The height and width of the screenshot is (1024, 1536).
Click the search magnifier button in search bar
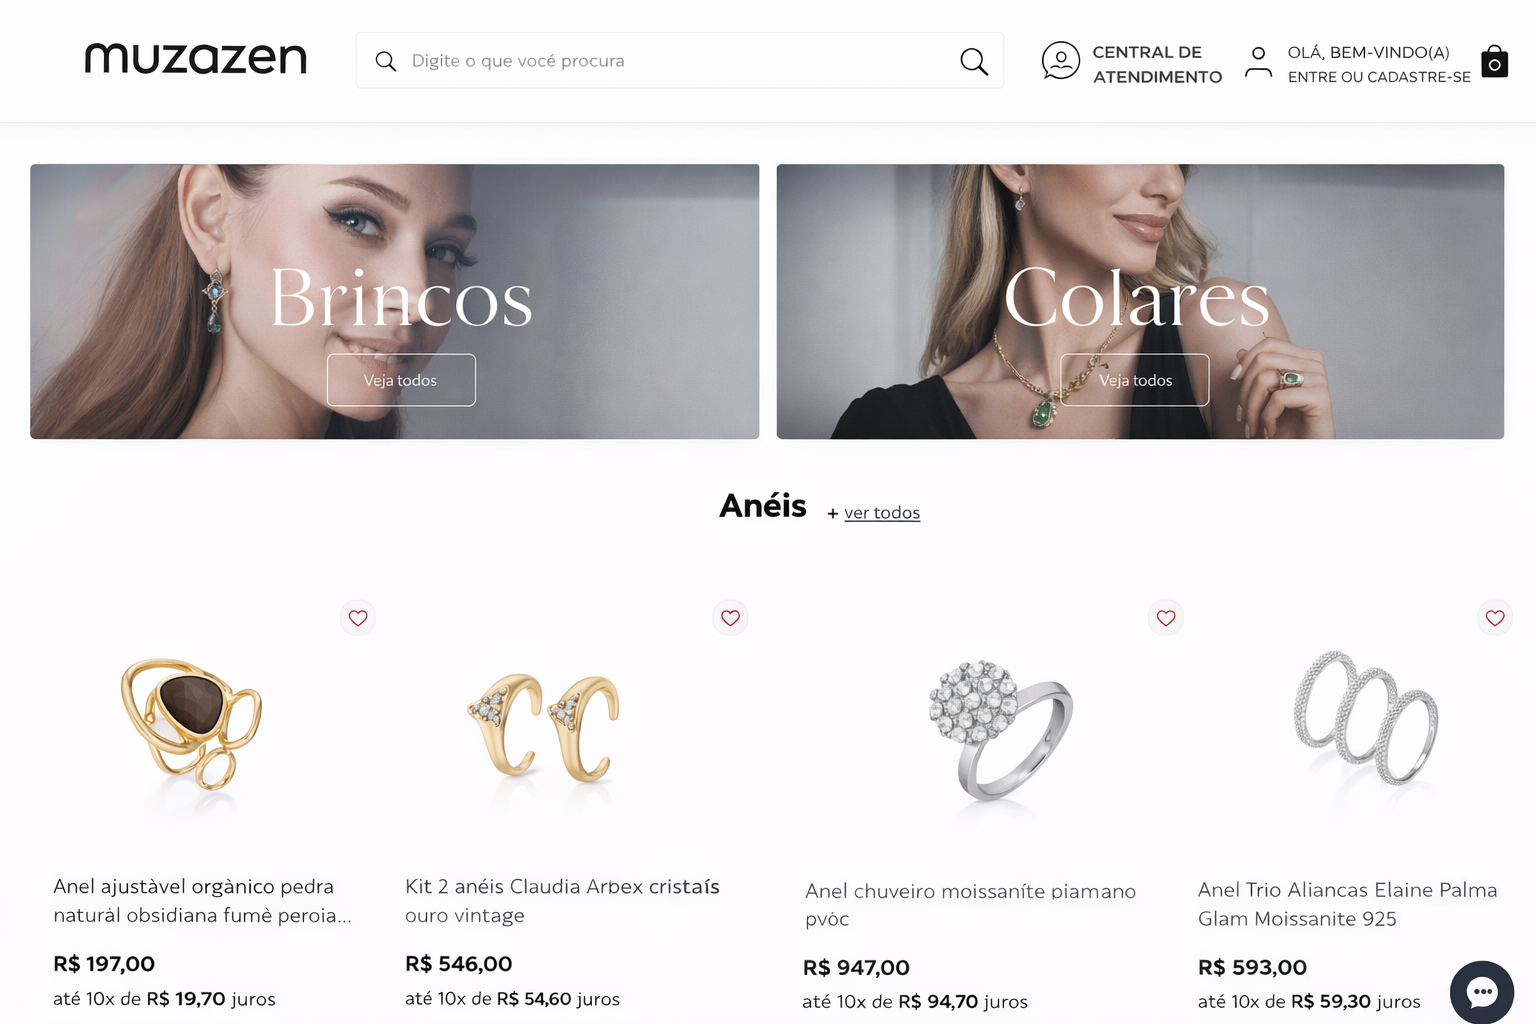tap(974, 61)
